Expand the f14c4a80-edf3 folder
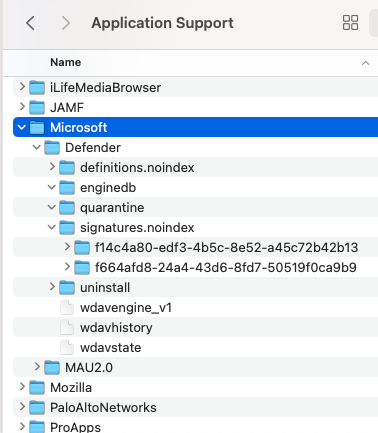Screen dimensions: 378x433 tap(67, 247)
